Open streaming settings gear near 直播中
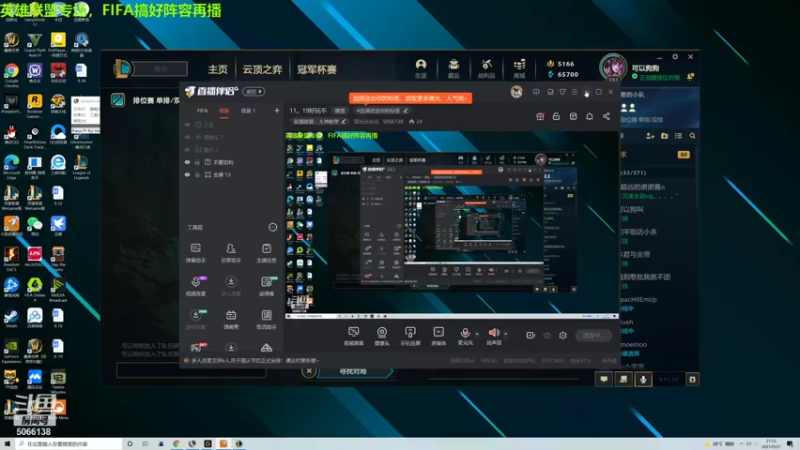The width and height of the screenshot is (800, 450). (x=563, y=335)
